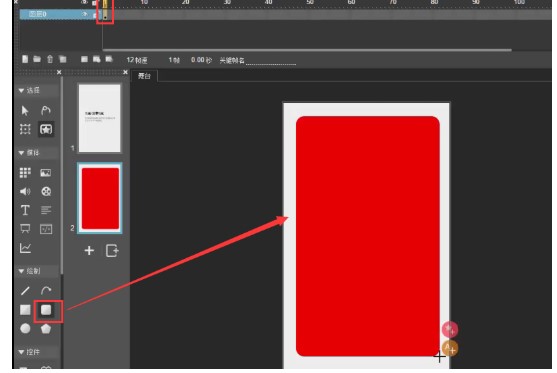Screen dimensions: 557x373
Task: Click the first frame insert icon under timeline
Action: tap(84, 59)
